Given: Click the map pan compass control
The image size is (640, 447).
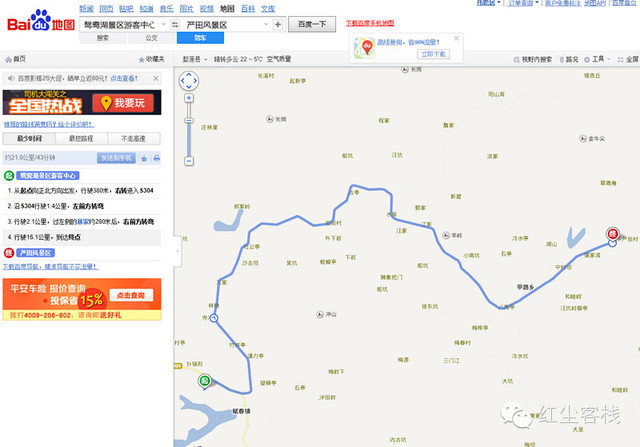Looking at the screenshot, I should pyautogui.click(x=189, y=81).
